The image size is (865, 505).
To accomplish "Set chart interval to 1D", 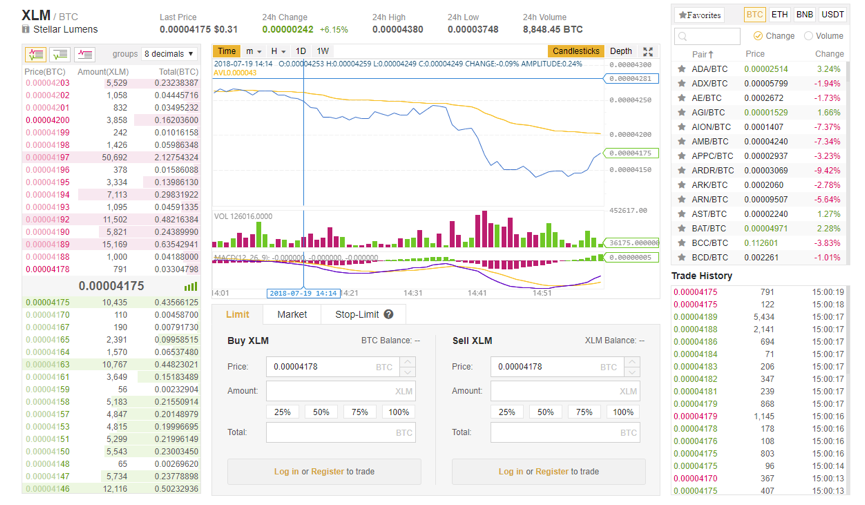I will tap(301, 51).
